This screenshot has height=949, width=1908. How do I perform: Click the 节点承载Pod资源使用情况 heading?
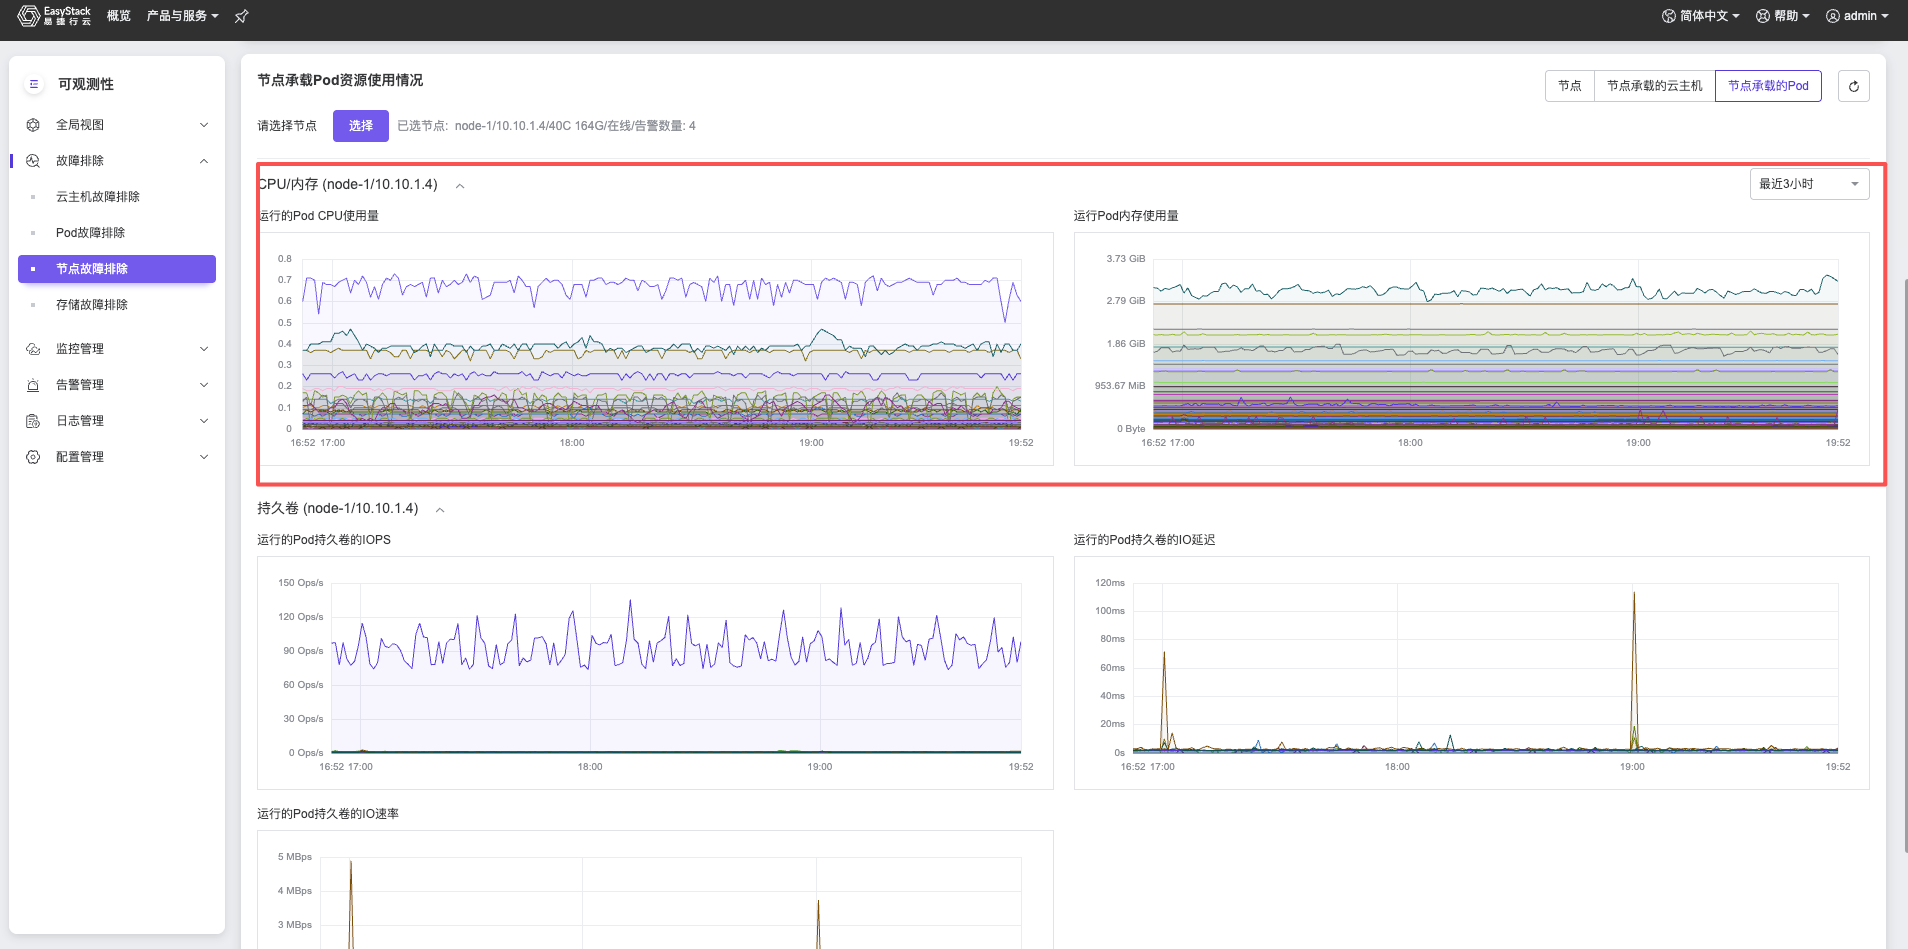coord(340,80)
